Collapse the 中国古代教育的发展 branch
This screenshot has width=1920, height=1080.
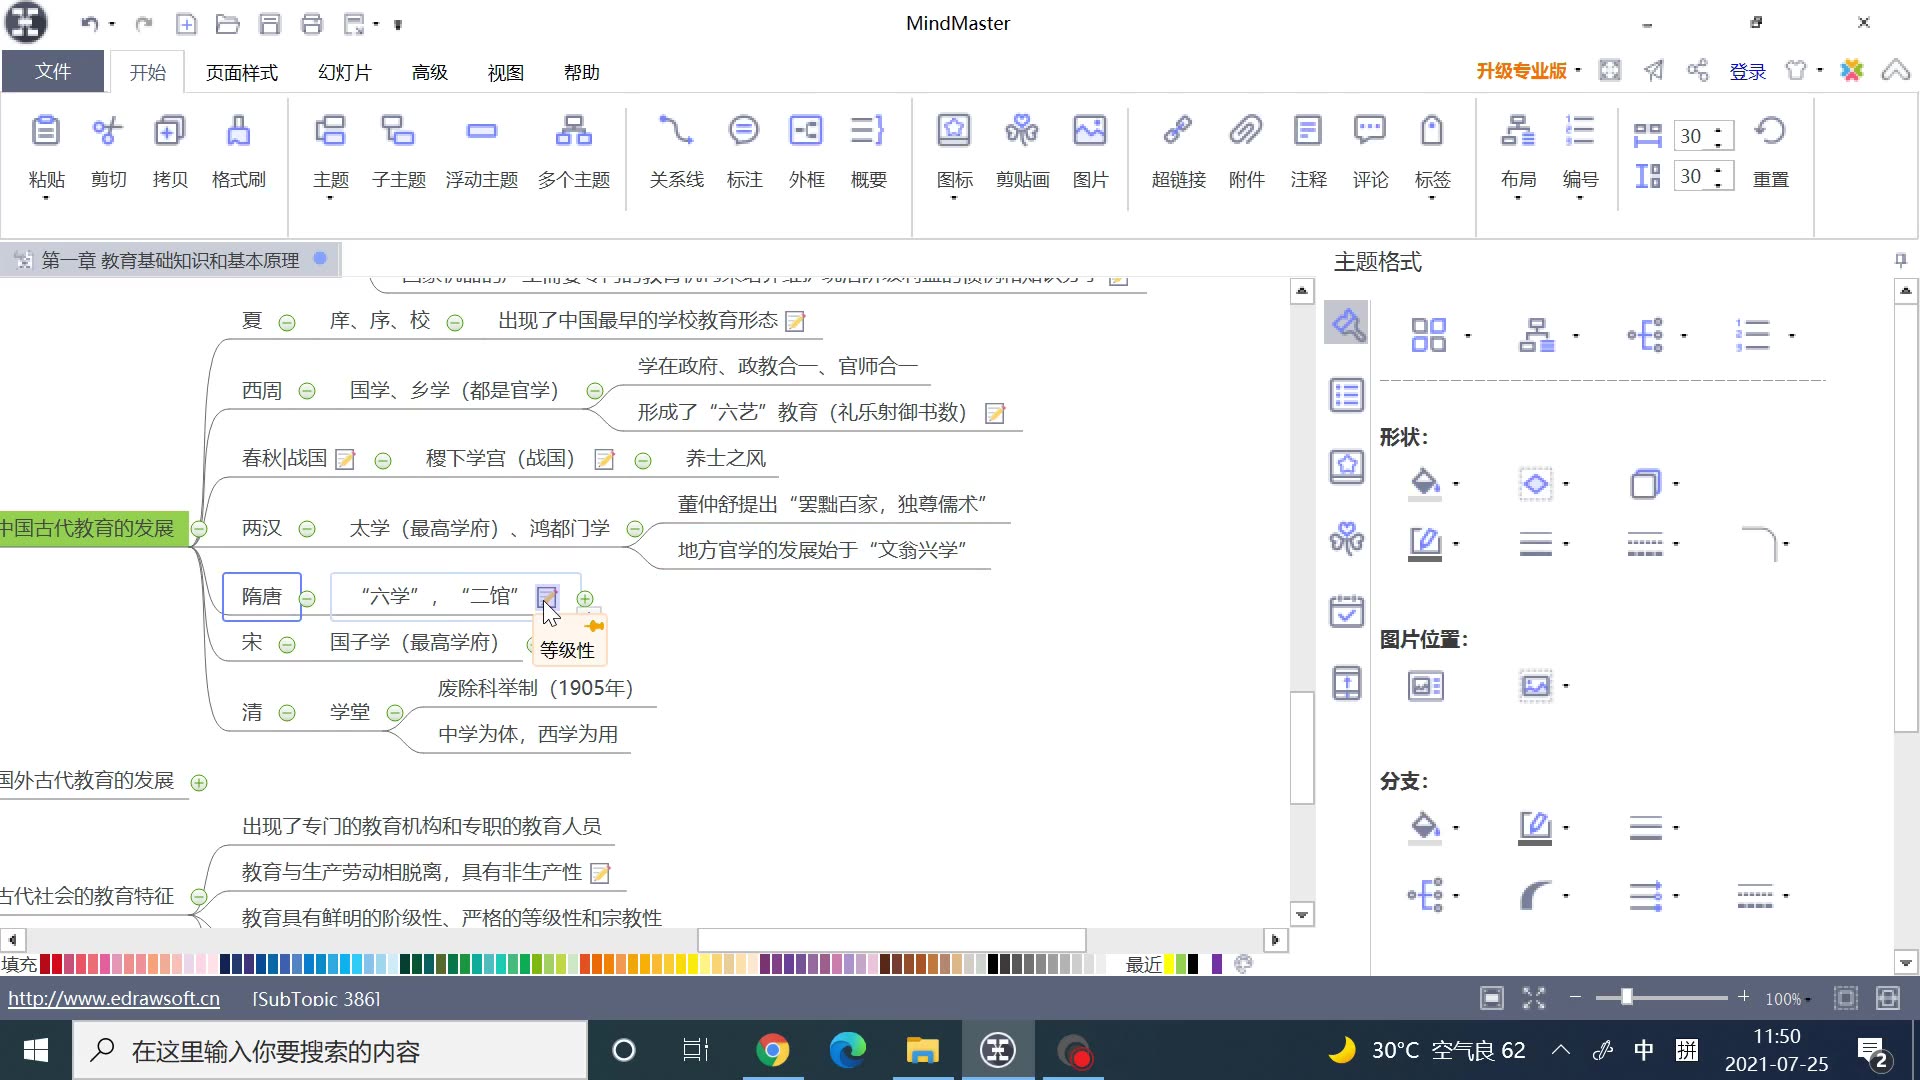coord(199,529)
